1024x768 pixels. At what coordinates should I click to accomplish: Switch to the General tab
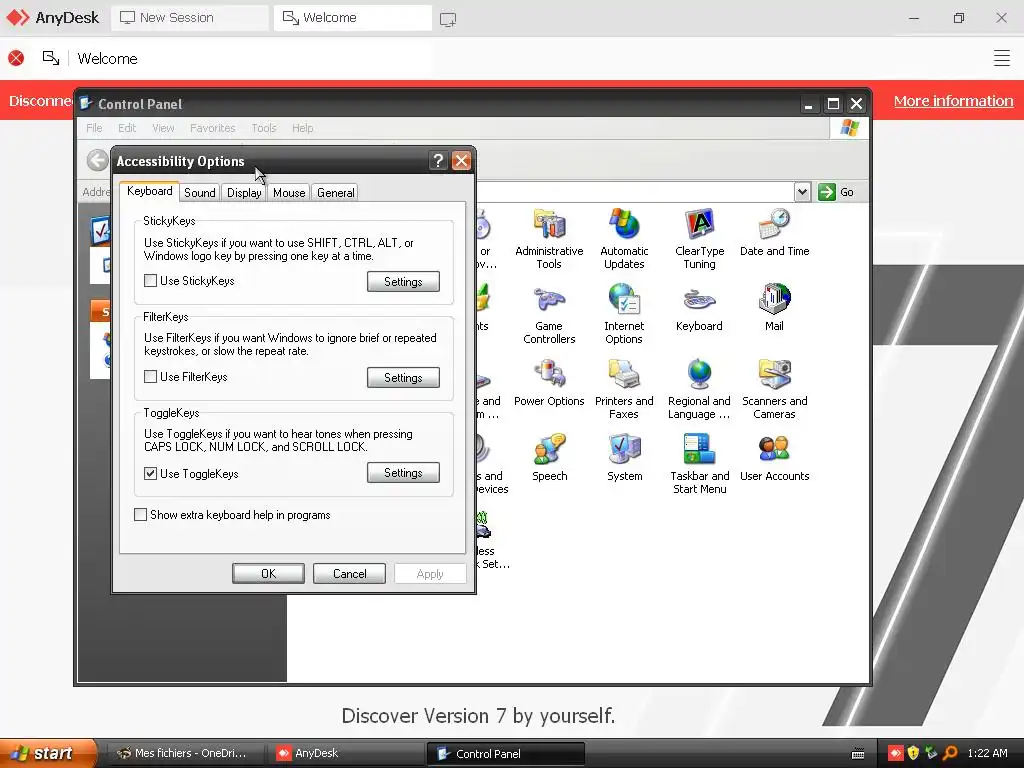[336, 193]
